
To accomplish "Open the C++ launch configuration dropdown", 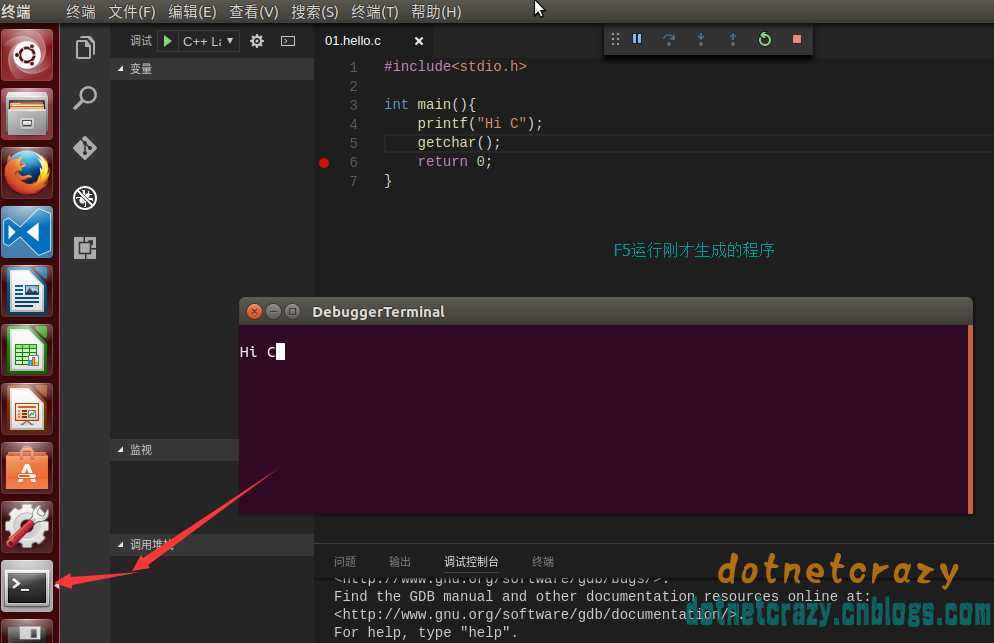I will coord(209,41).
